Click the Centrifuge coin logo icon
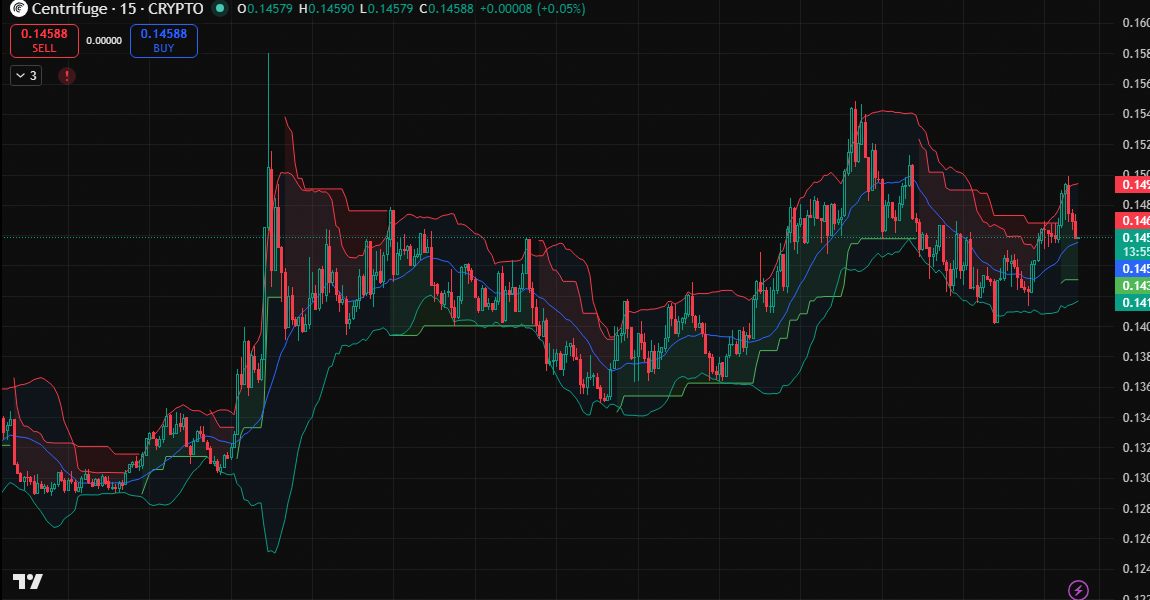This screenshot has width=1150, height=600. [16, 9]
